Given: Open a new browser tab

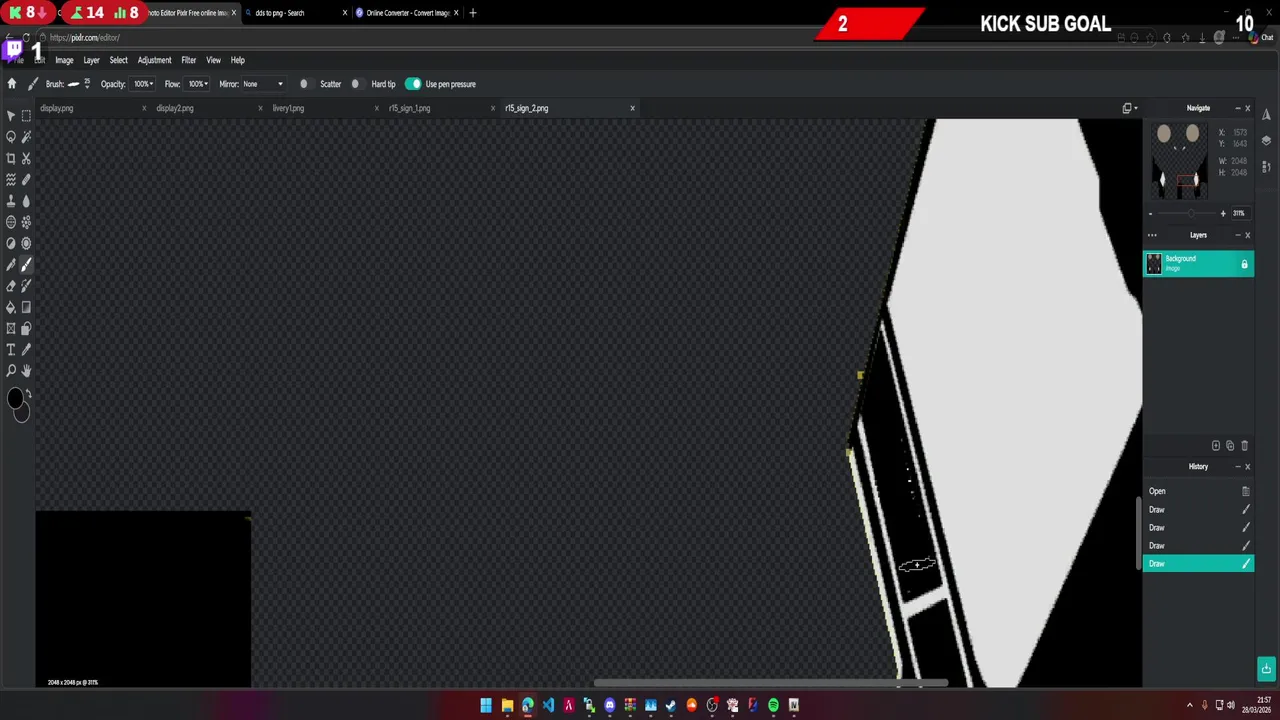Looking at the screenshot, I should point(473,13).
